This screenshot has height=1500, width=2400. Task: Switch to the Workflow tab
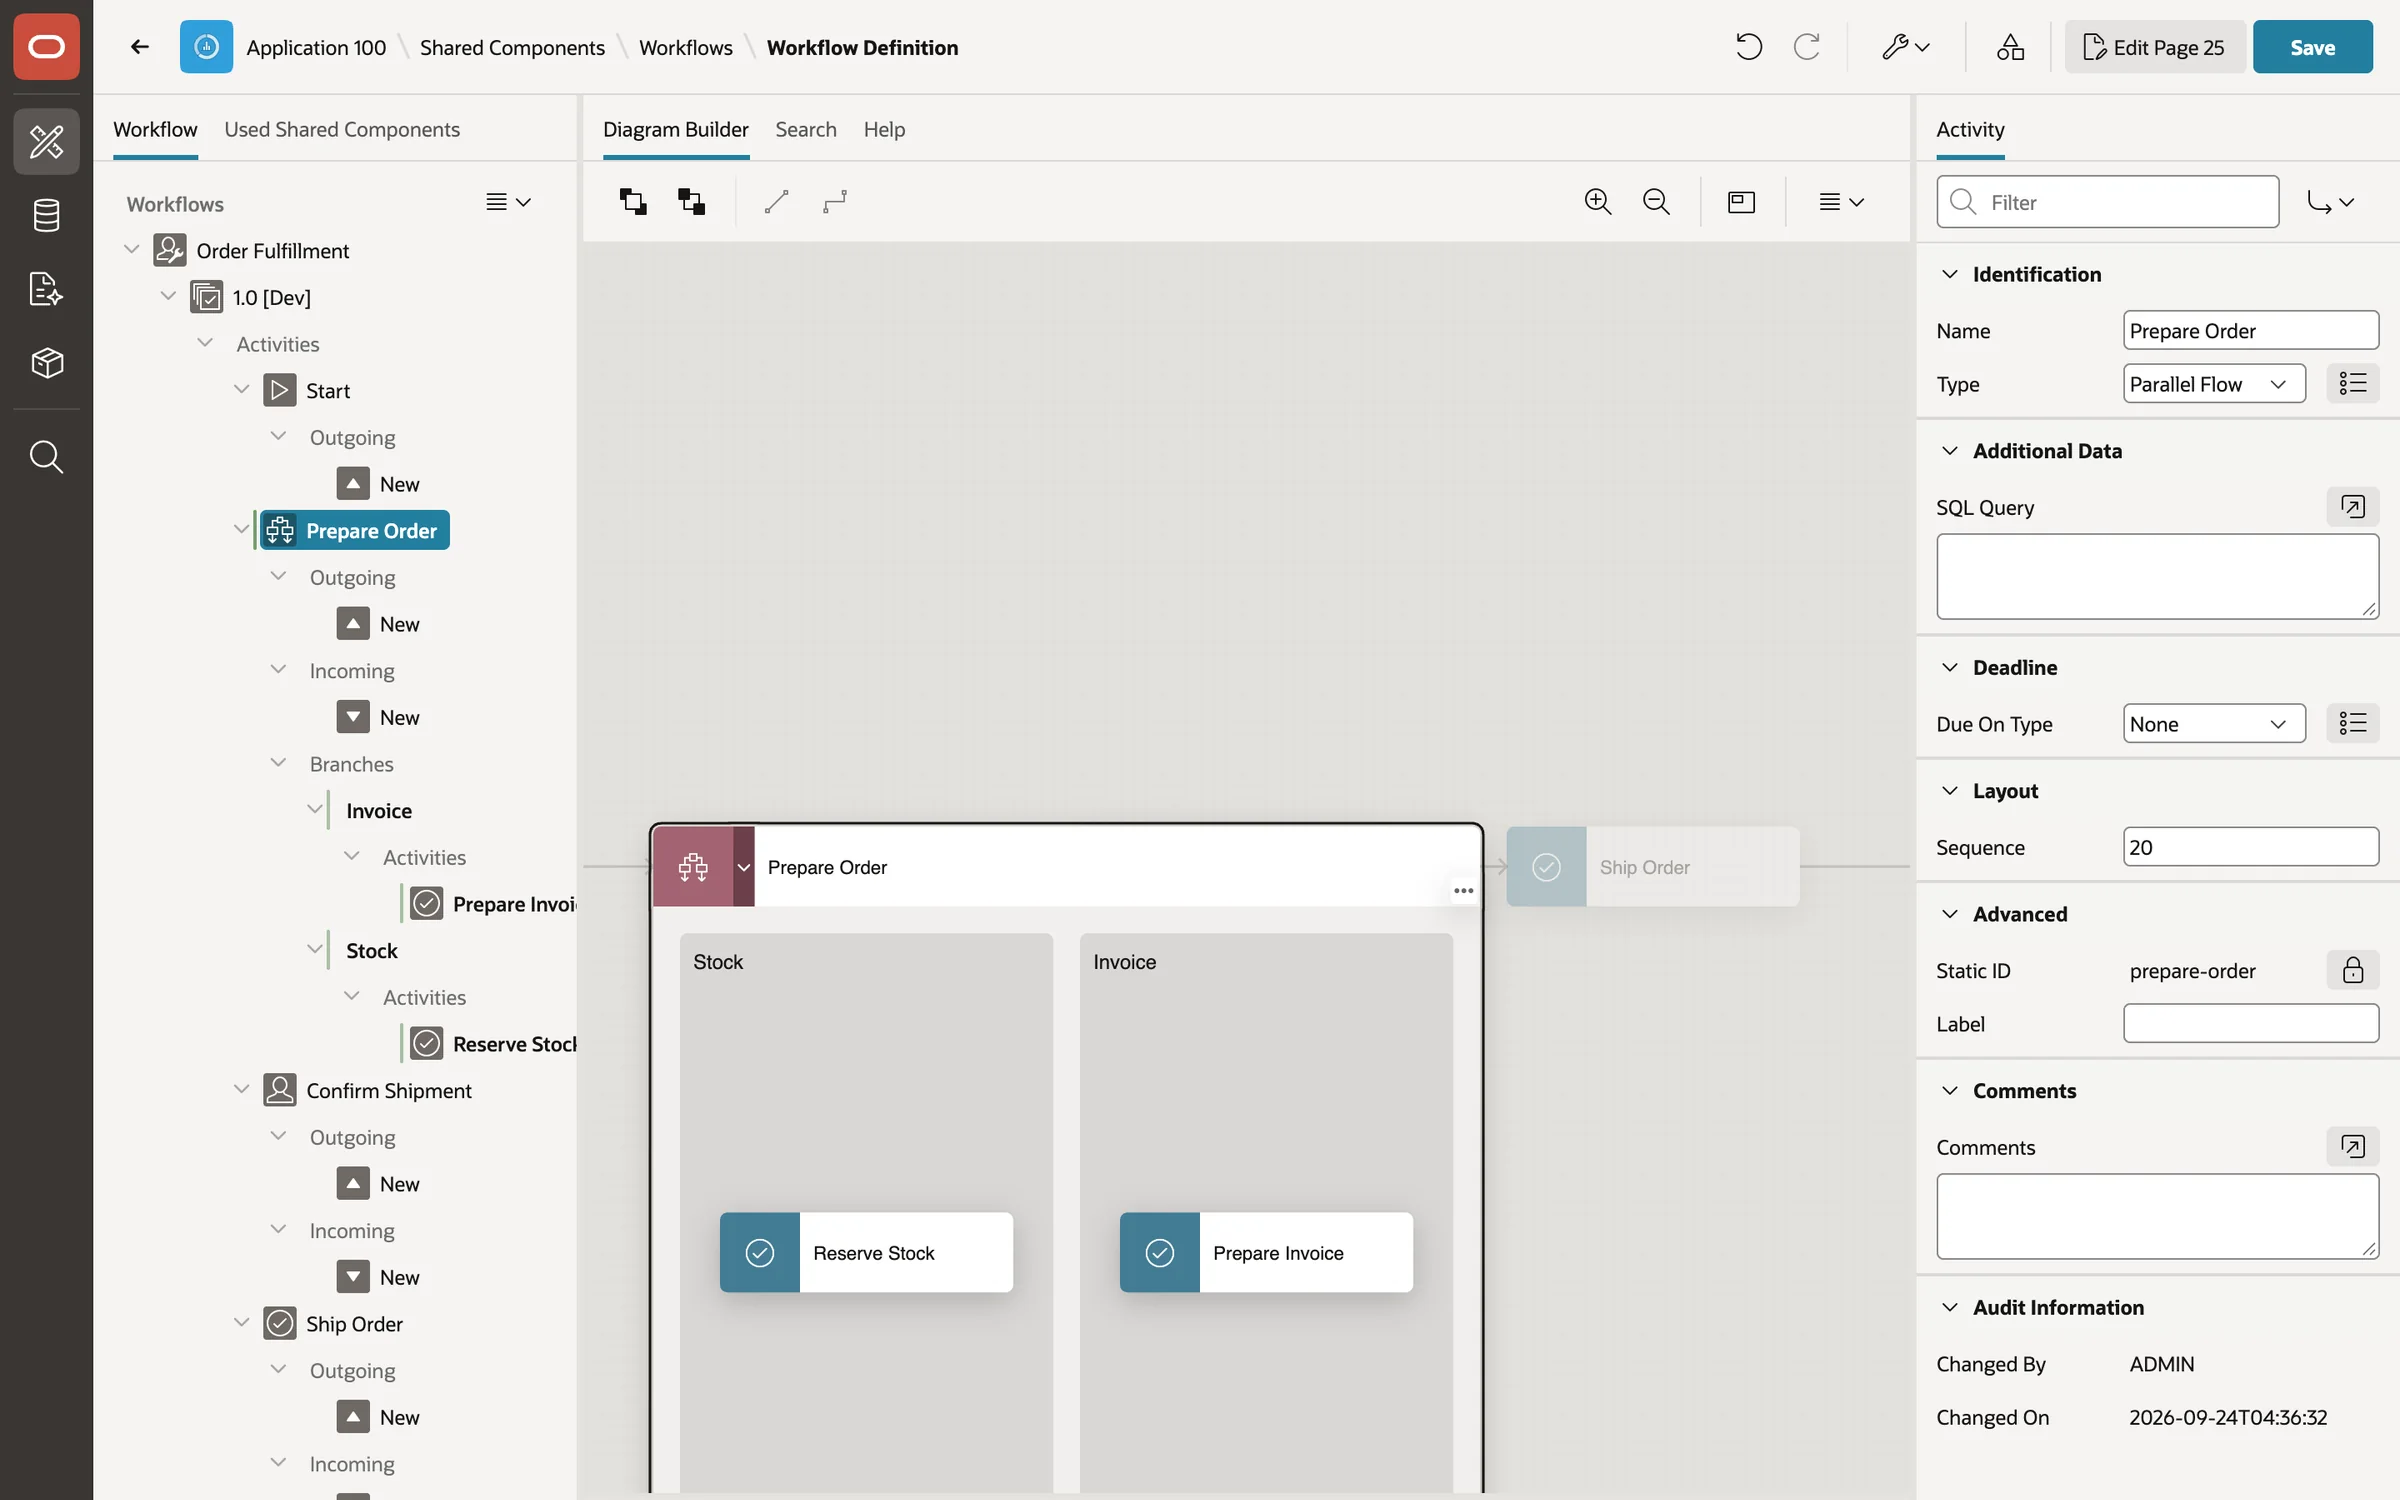click(155, 129)
